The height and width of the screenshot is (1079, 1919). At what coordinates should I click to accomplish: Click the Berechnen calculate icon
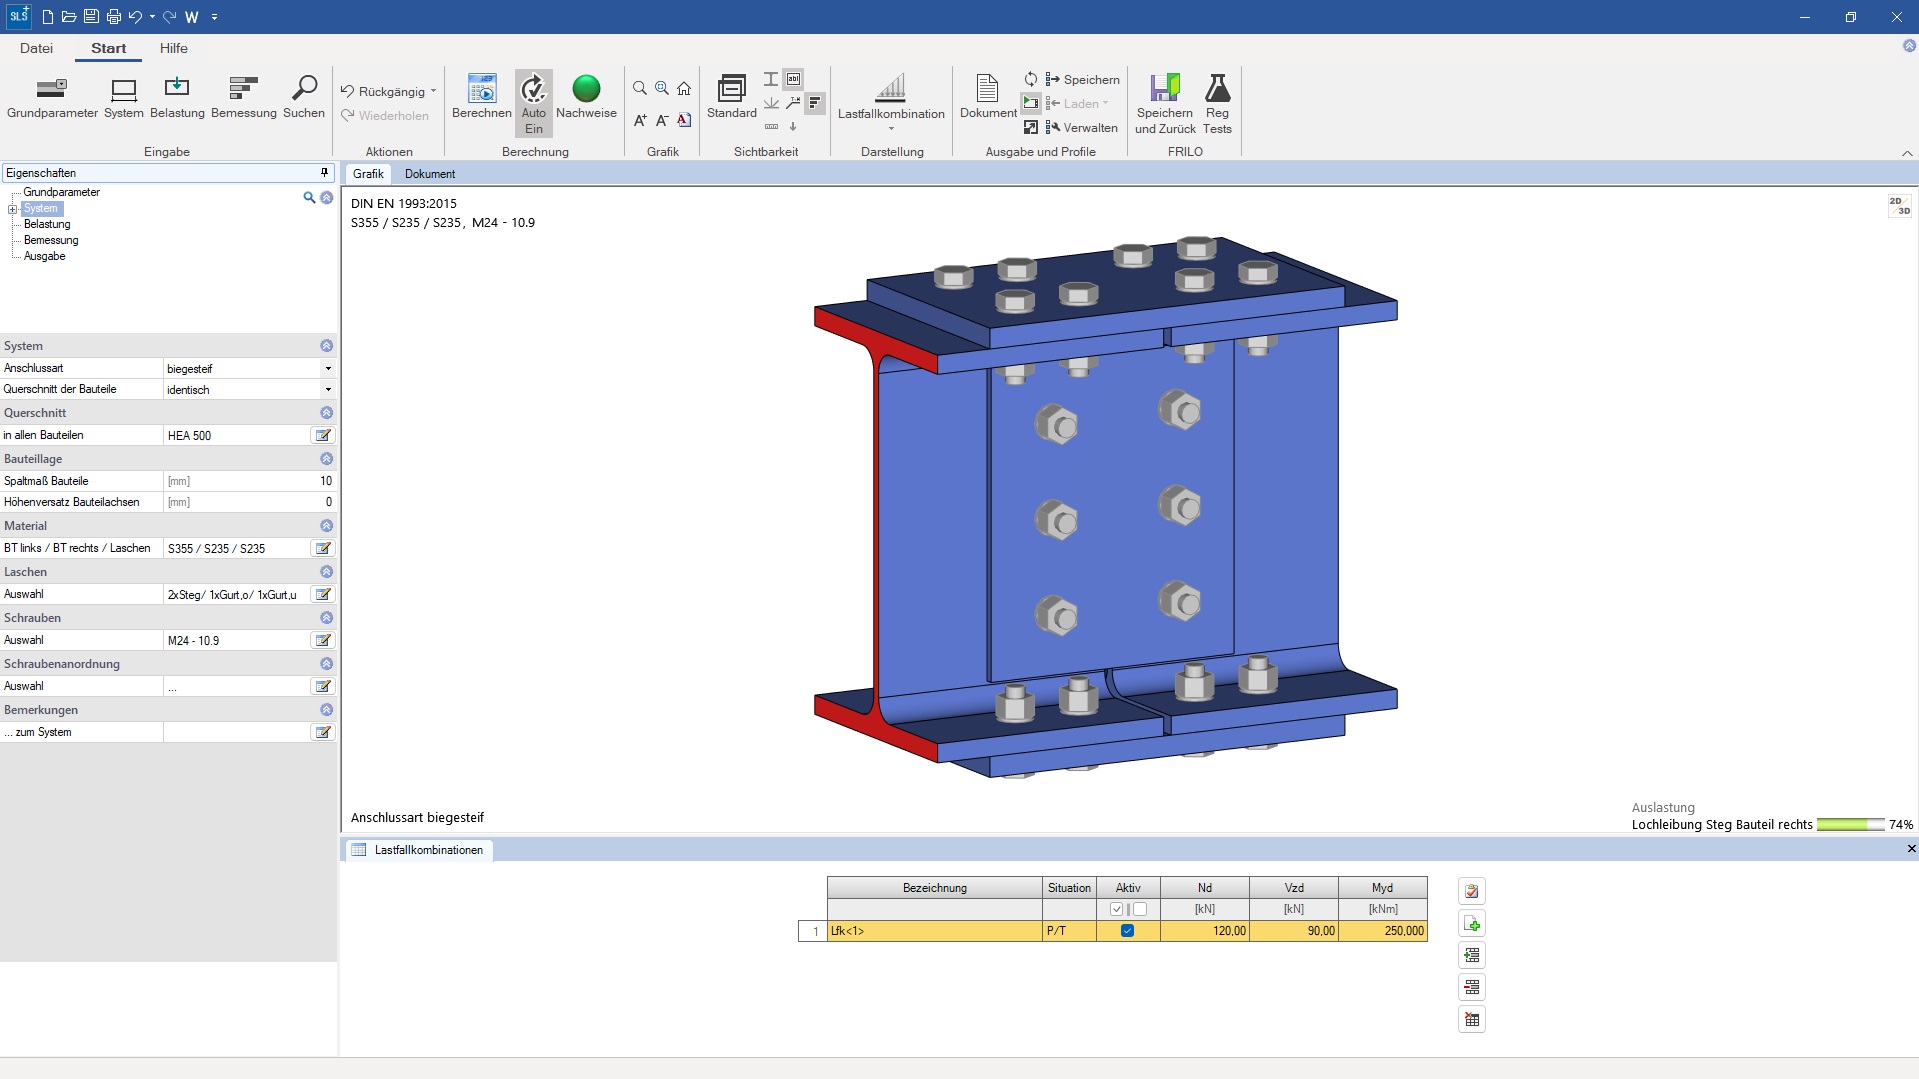(x=481, y=90)
